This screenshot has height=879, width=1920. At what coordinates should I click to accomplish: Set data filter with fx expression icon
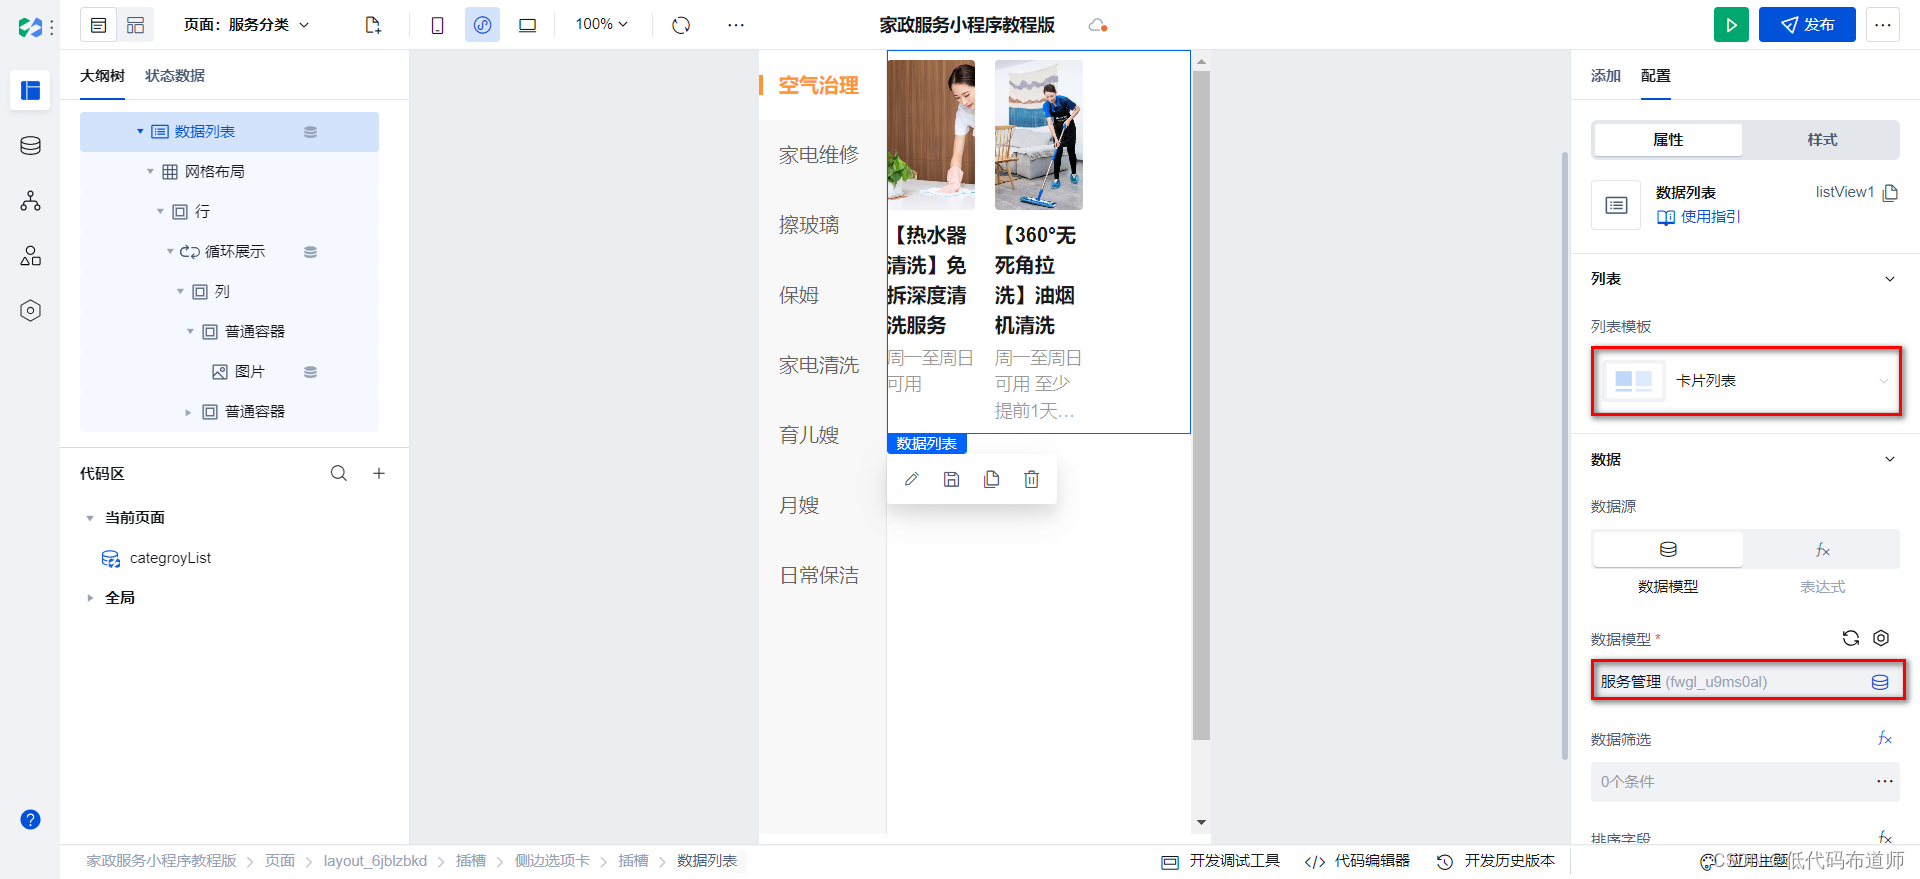pyautogui.click(x=1885, y=738)
